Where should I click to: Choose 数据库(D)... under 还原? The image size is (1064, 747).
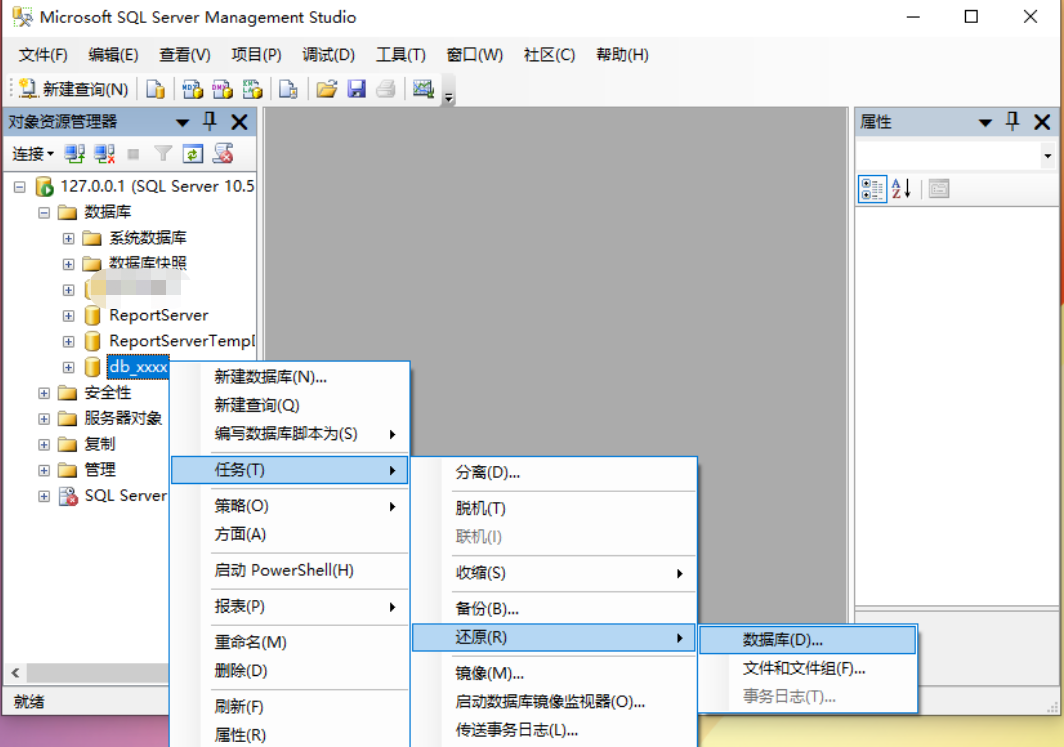(x=808, y=640)
